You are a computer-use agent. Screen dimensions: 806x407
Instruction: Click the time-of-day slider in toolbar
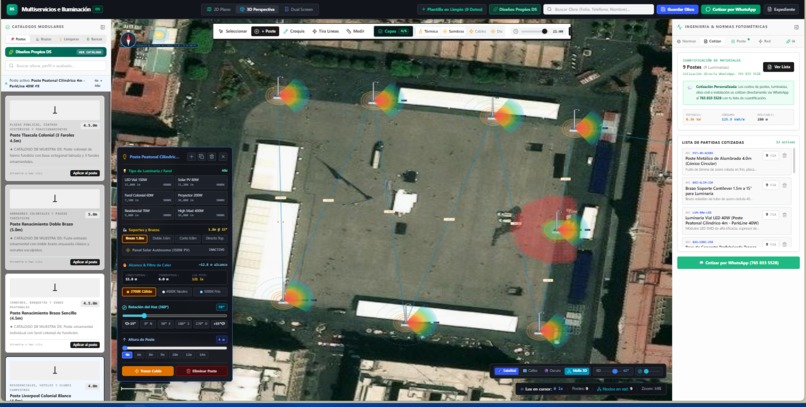535,31
